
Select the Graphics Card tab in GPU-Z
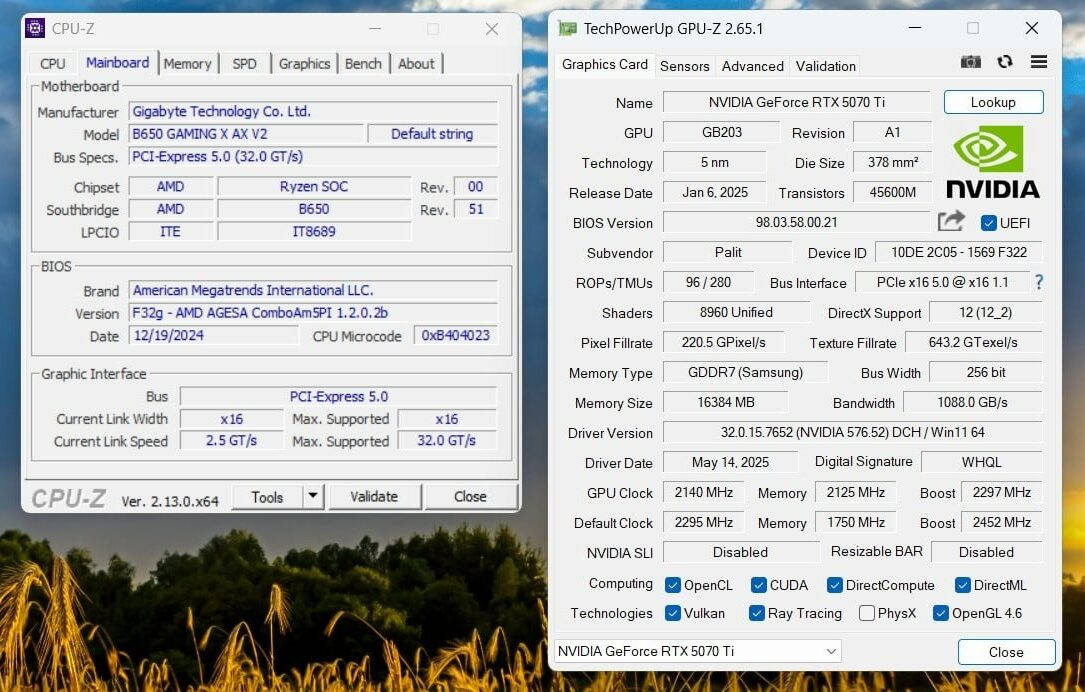coord(605,64)
